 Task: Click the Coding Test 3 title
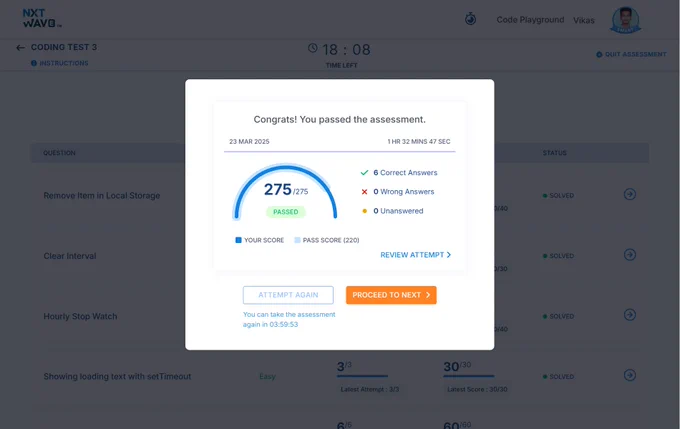coord(64,47)
